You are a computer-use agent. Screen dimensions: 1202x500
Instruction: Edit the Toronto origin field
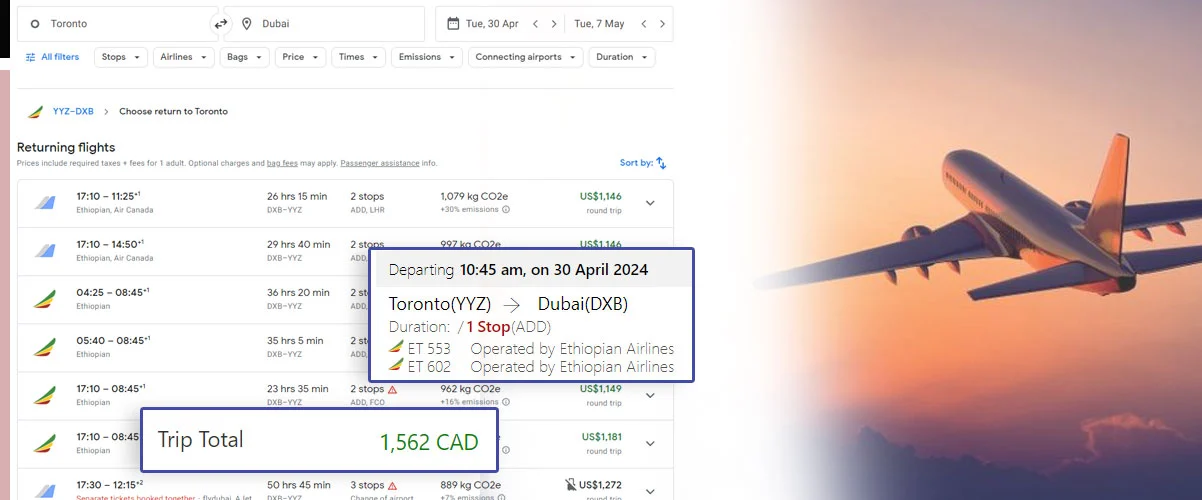[x=115, y=23]
